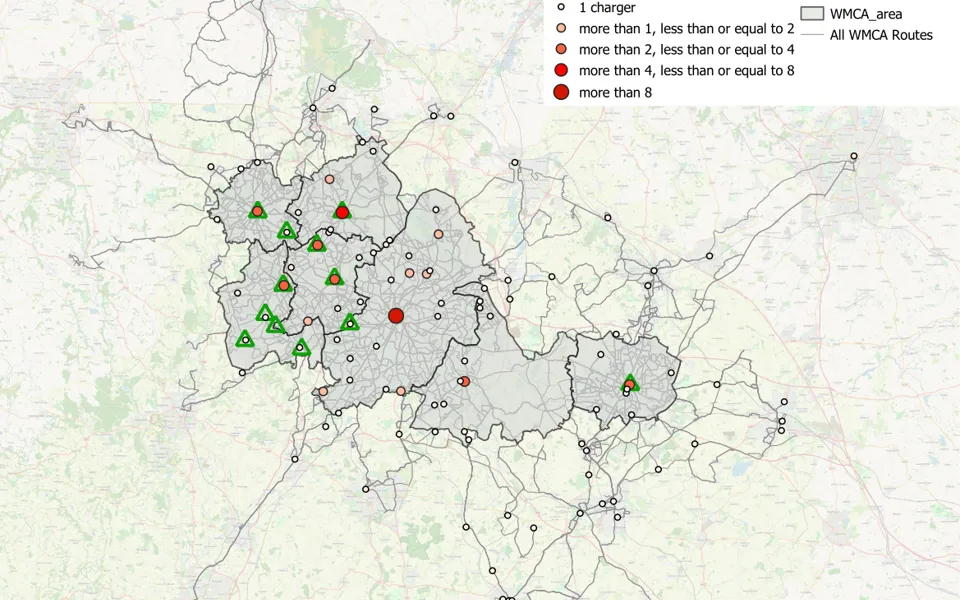Screen dimensions: 960x600
Task: Click the "WMCA_area" legend label
Action: tap(866, 14)
